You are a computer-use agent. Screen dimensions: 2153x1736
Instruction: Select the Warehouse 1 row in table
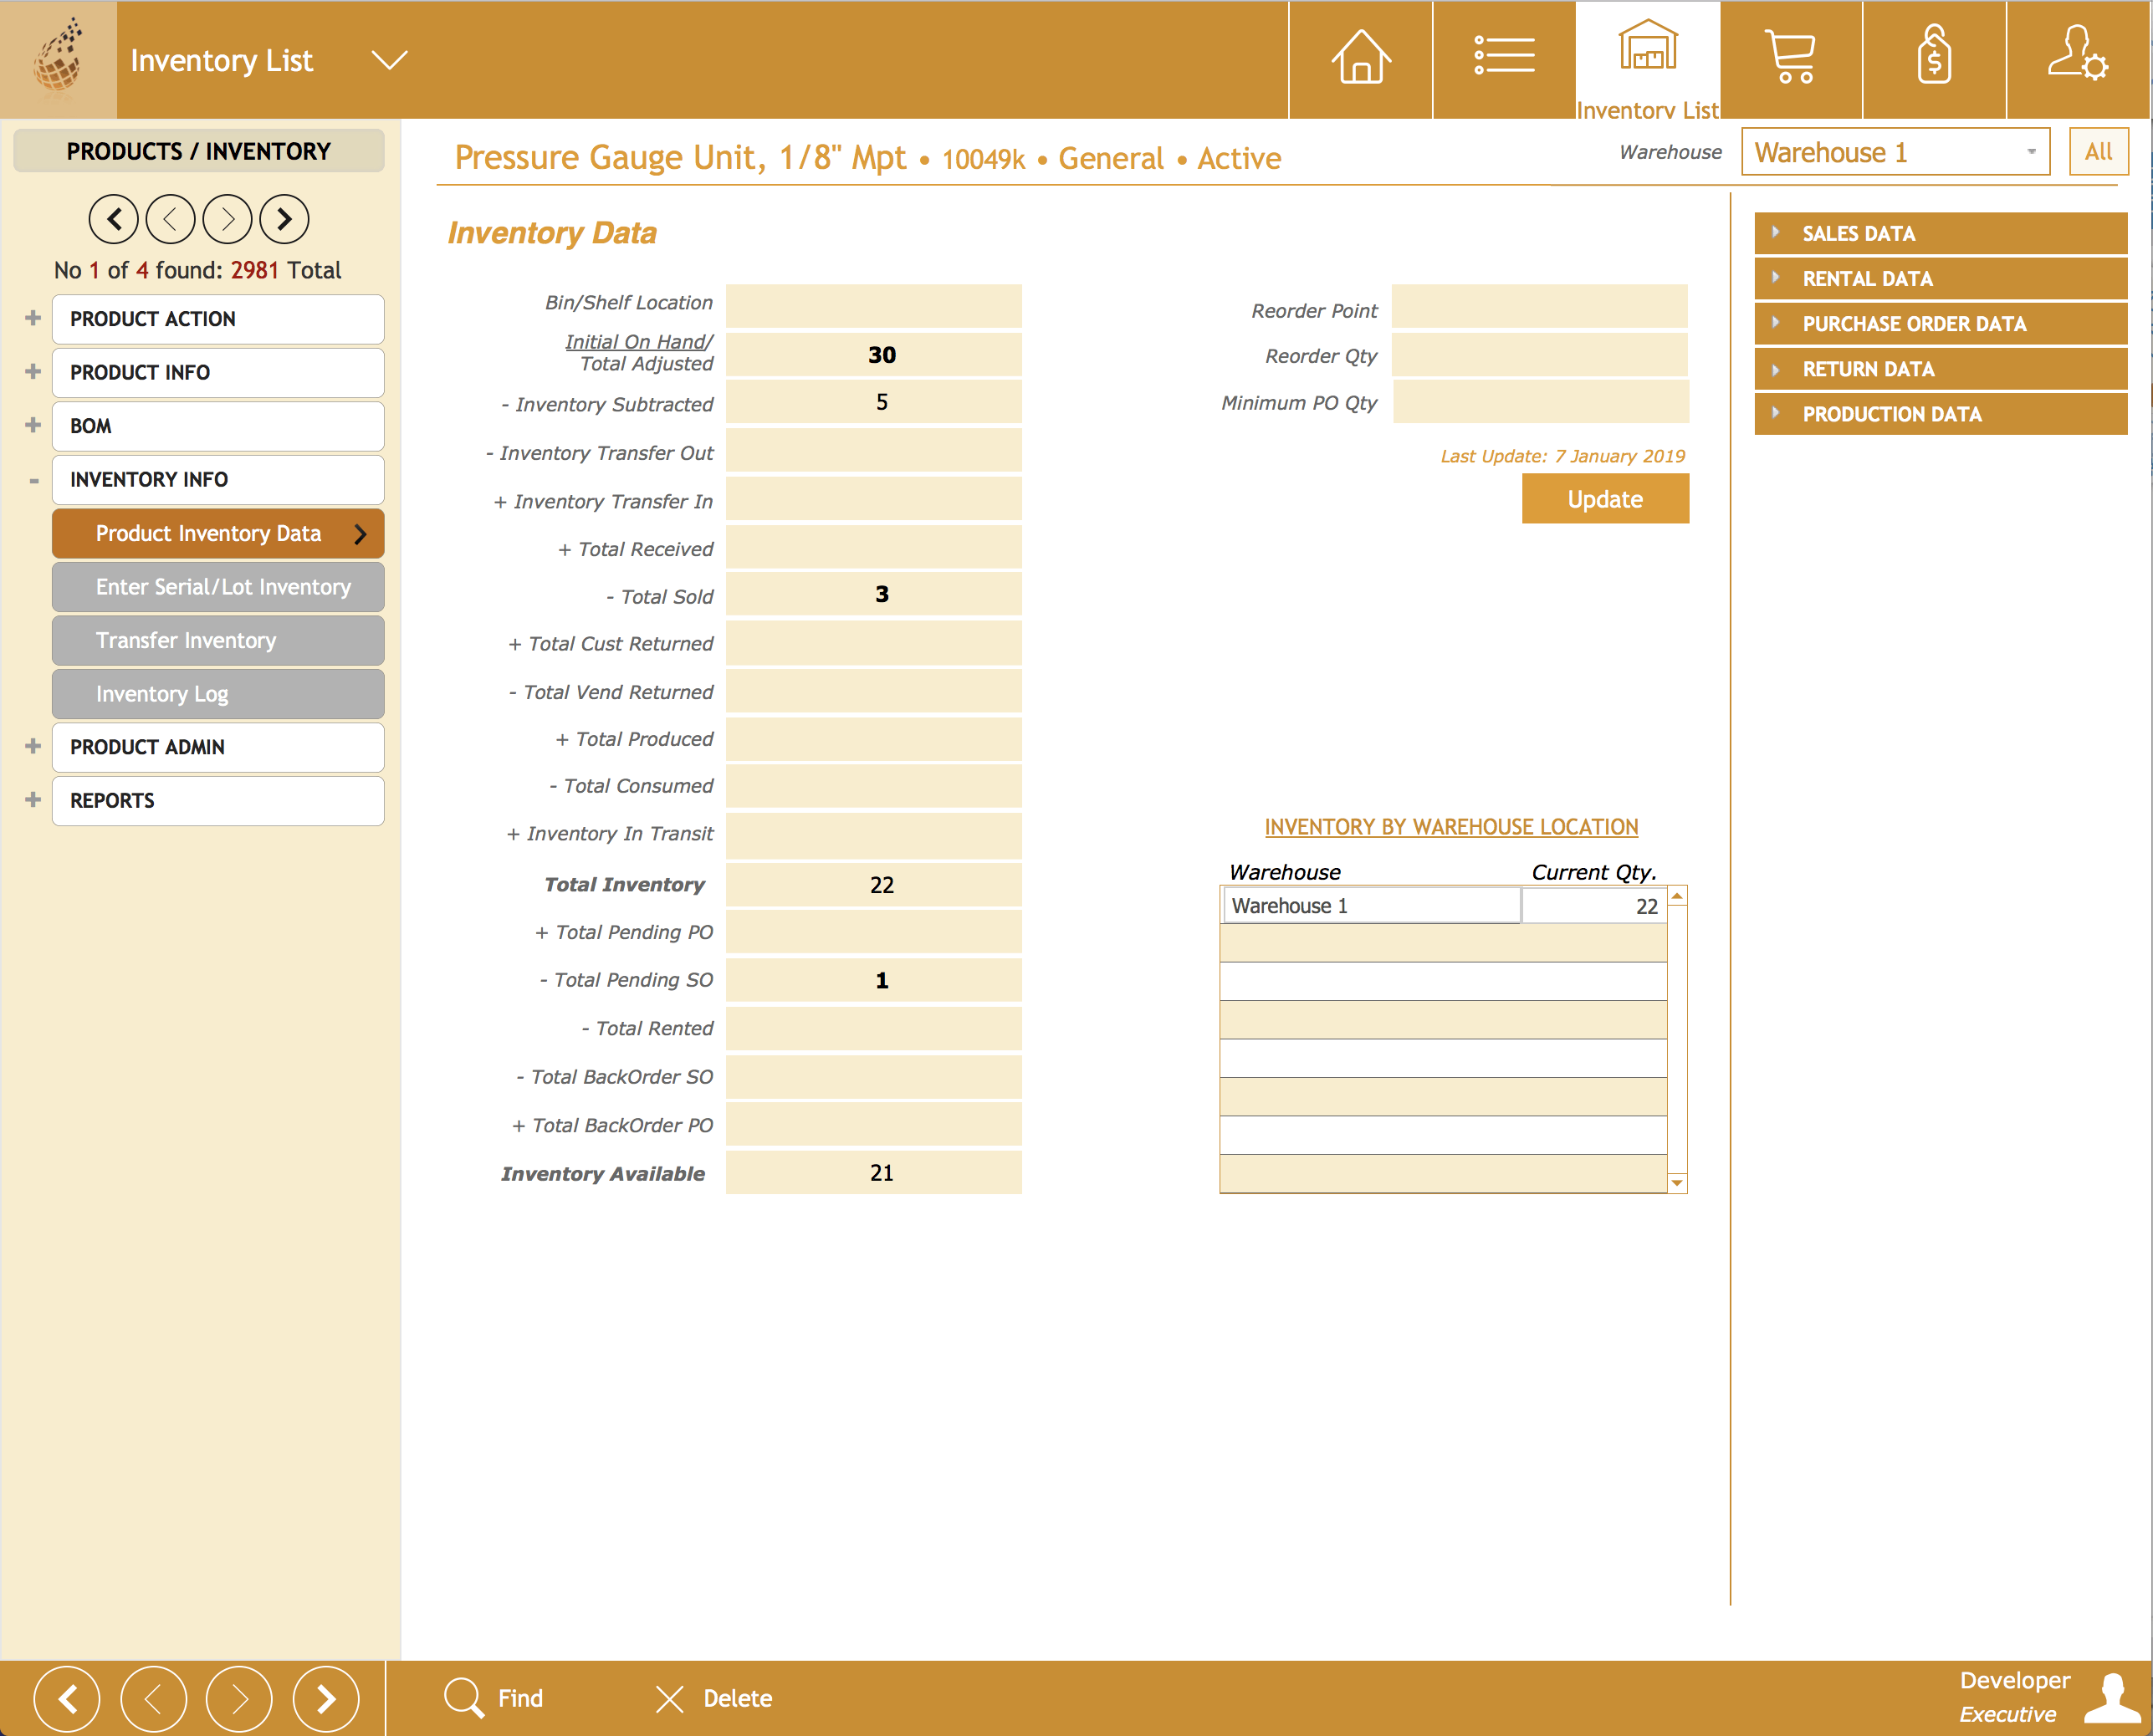(1443, 905)
